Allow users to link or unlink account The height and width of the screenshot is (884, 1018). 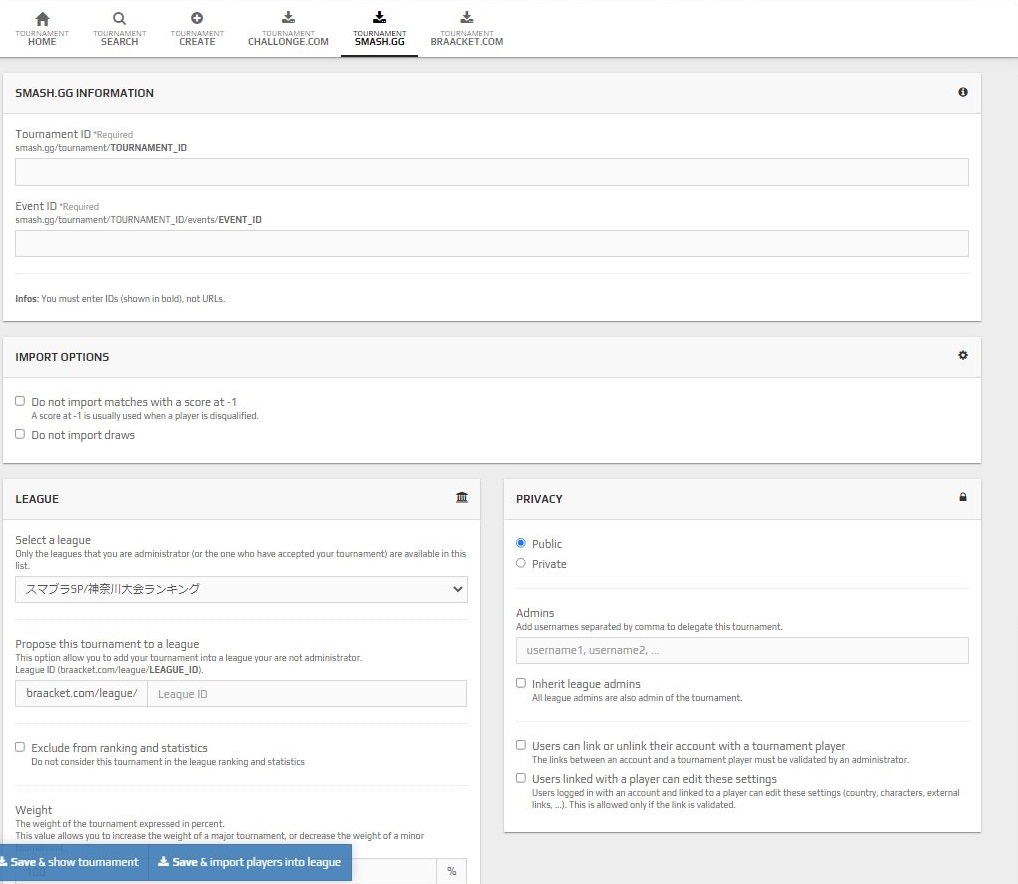point(521,745)
